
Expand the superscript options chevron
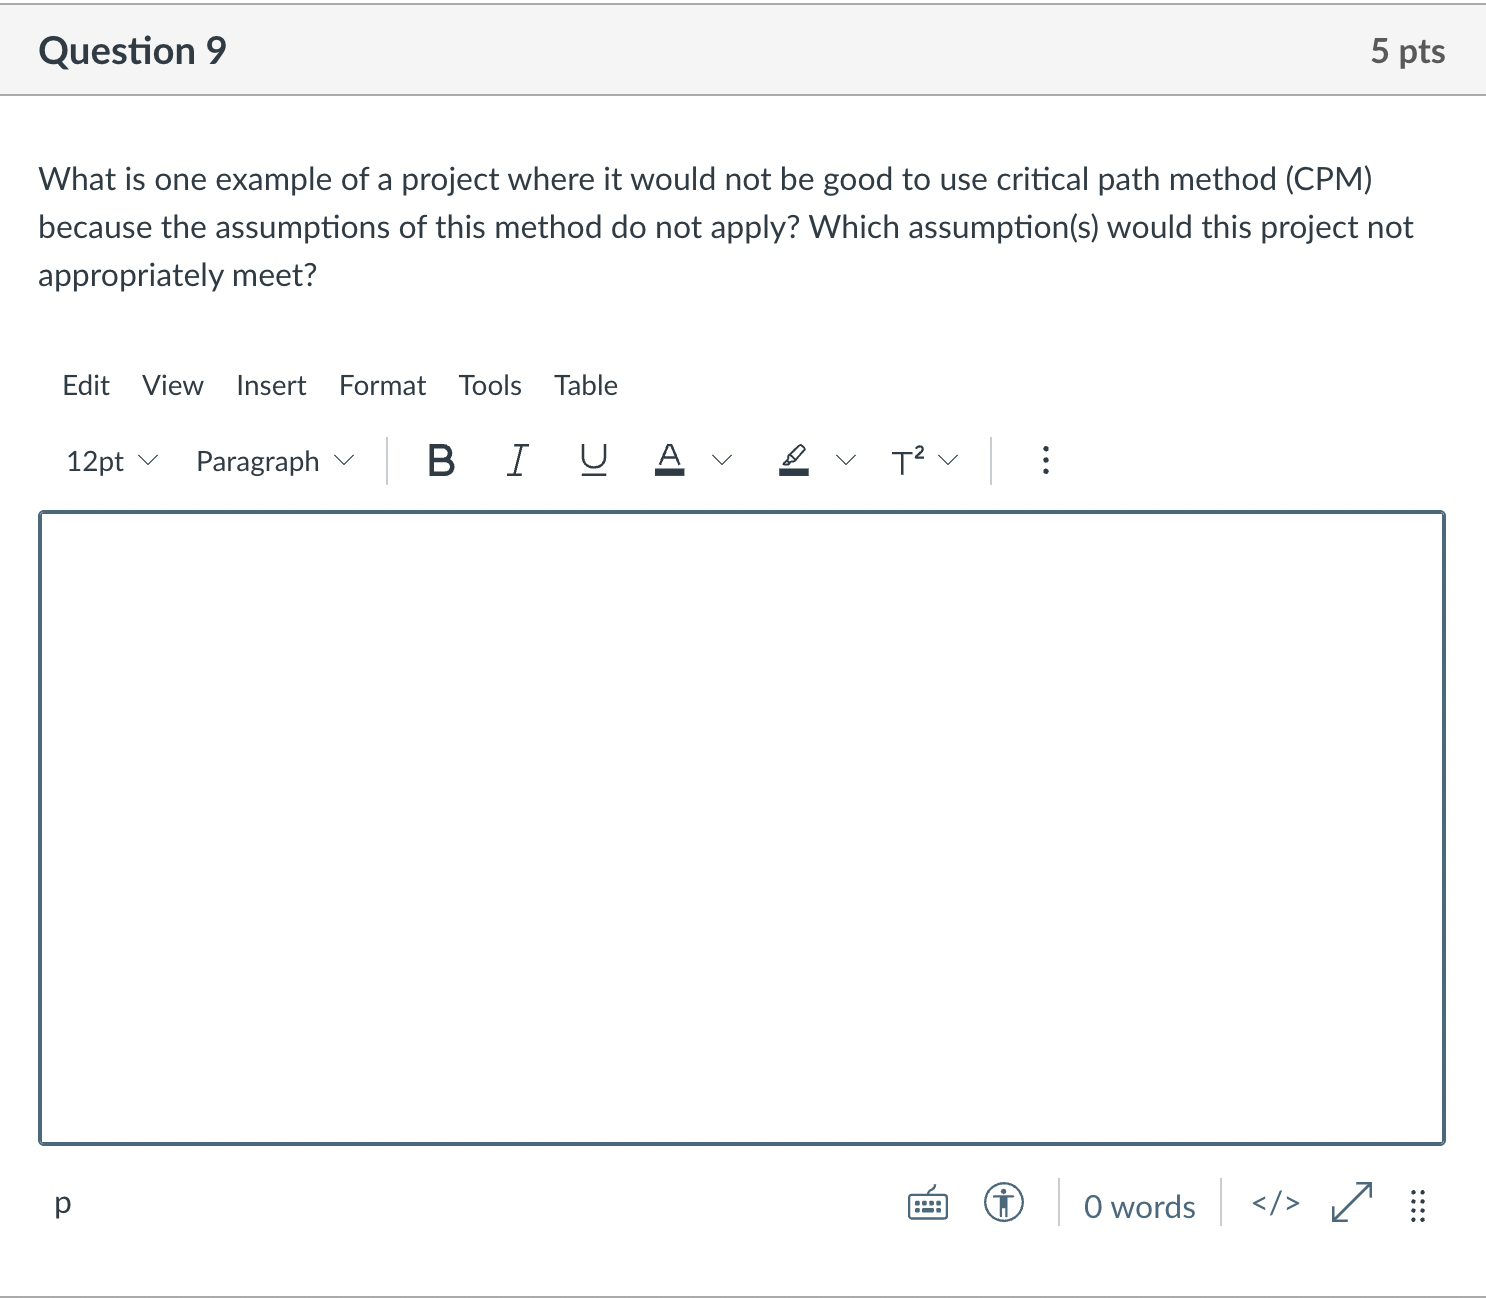pyautogui.click(x=948, y=460)
